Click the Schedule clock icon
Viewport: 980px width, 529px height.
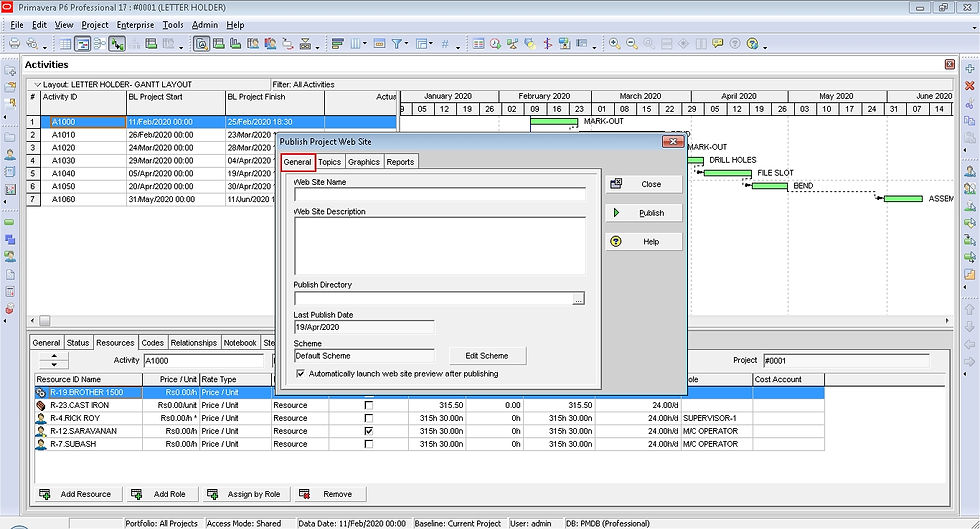tap(495, 44)
